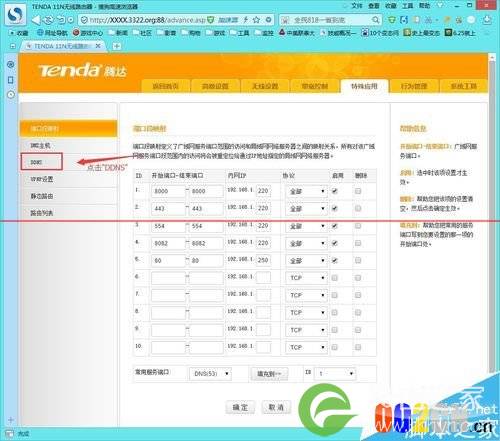Image resolution: width=500 pixels, height=441 pixels.
Task: Go back with the browser back arrow
Action: 36,20
